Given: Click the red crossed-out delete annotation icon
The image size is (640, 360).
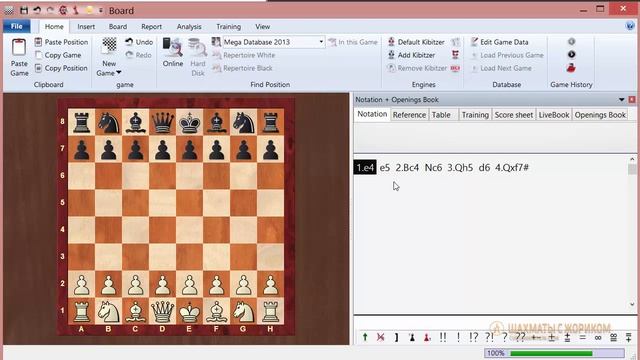Looking at the screenshot, I should (x=380, y=337).
